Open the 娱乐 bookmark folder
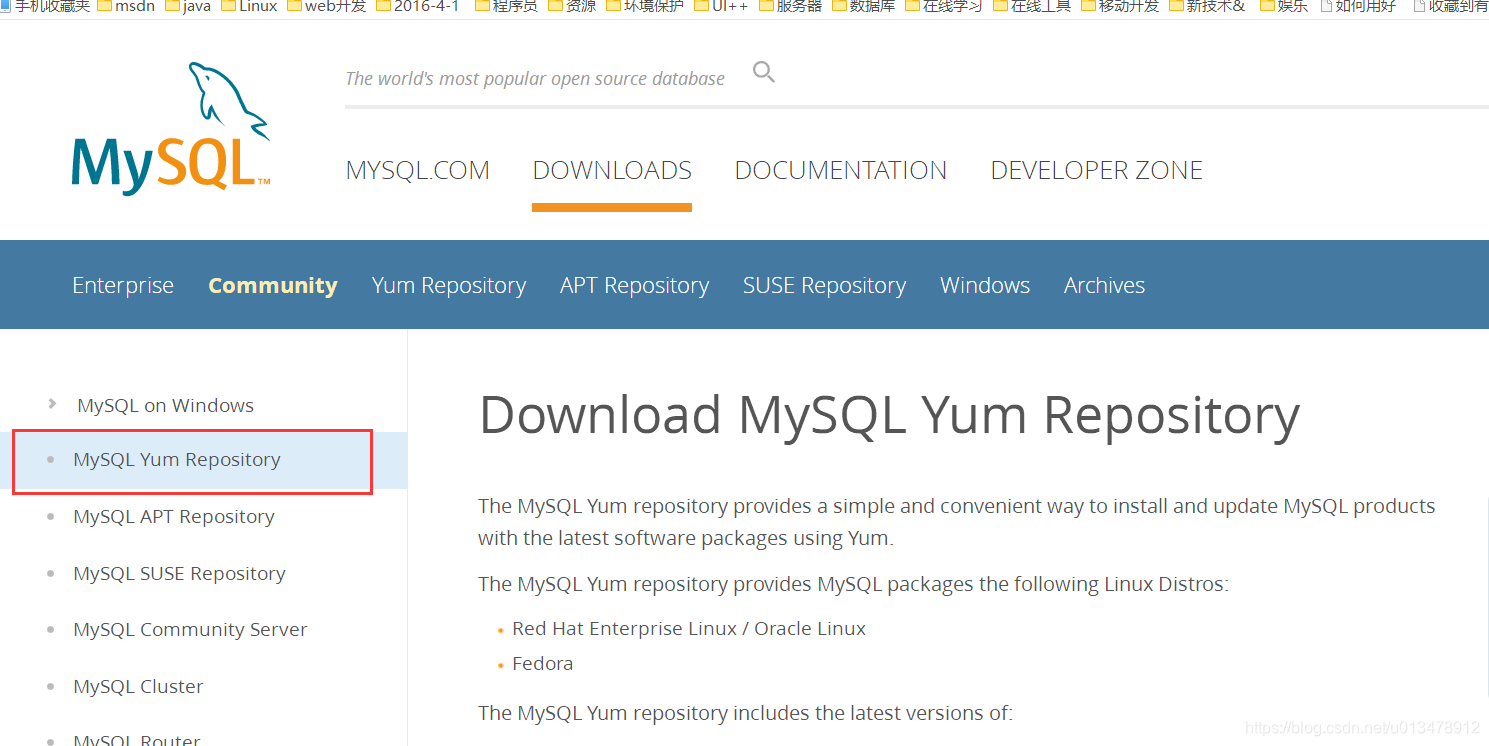Viewport: 1489px width, 746px height. [x=1284, y=6]
